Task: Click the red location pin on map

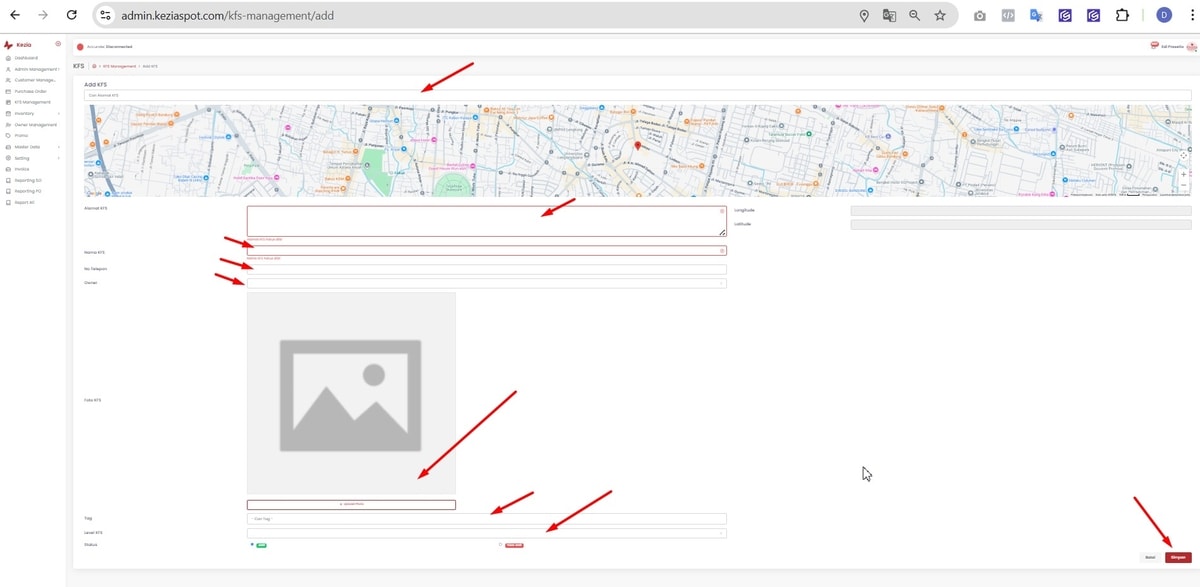Action: [638, 147]
